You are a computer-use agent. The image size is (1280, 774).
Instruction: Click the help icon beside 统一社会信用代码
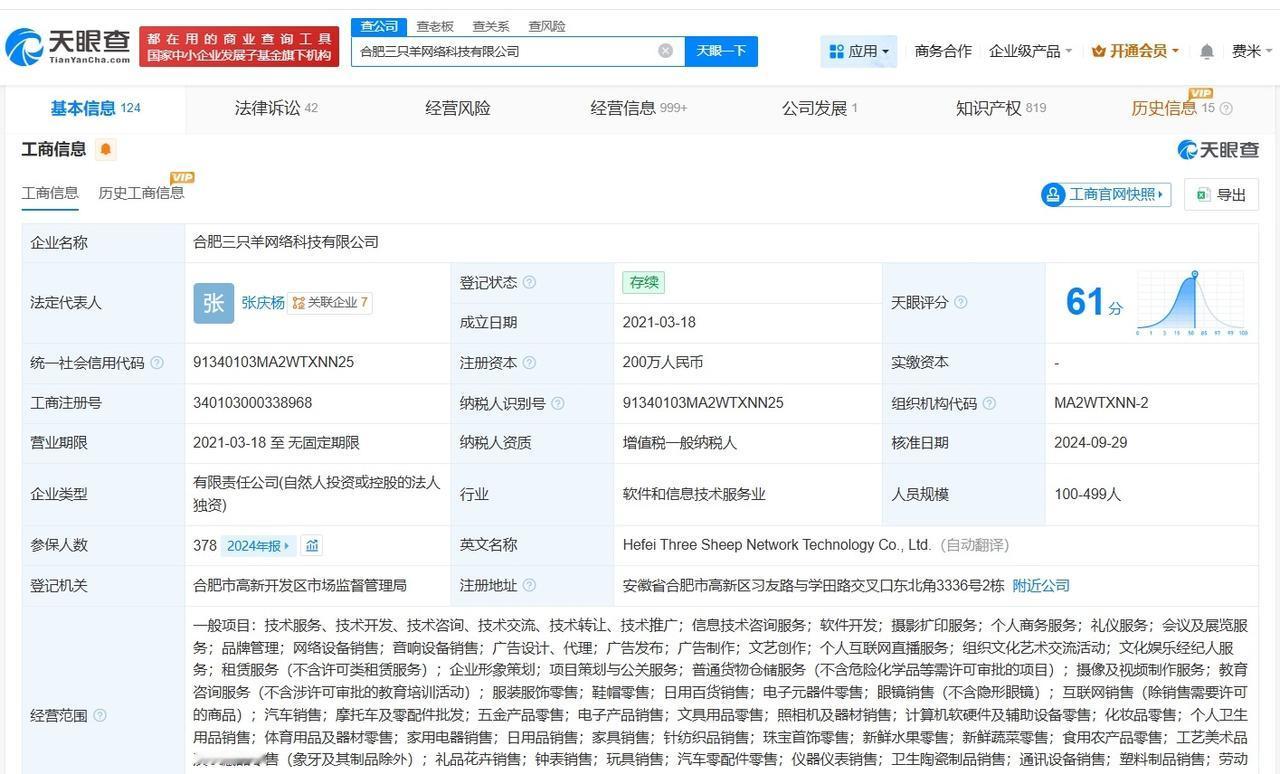coord(157,363)
